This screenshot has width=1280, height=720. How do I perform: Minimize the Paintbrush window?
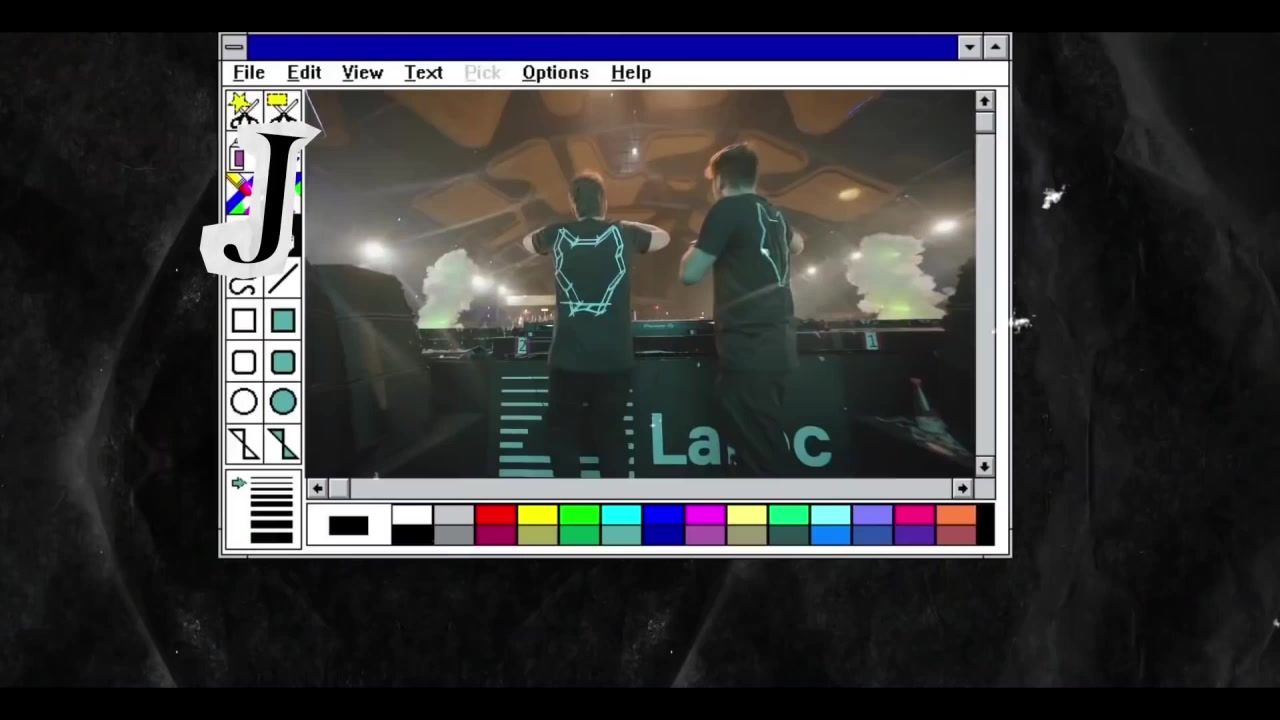point(969,47)
